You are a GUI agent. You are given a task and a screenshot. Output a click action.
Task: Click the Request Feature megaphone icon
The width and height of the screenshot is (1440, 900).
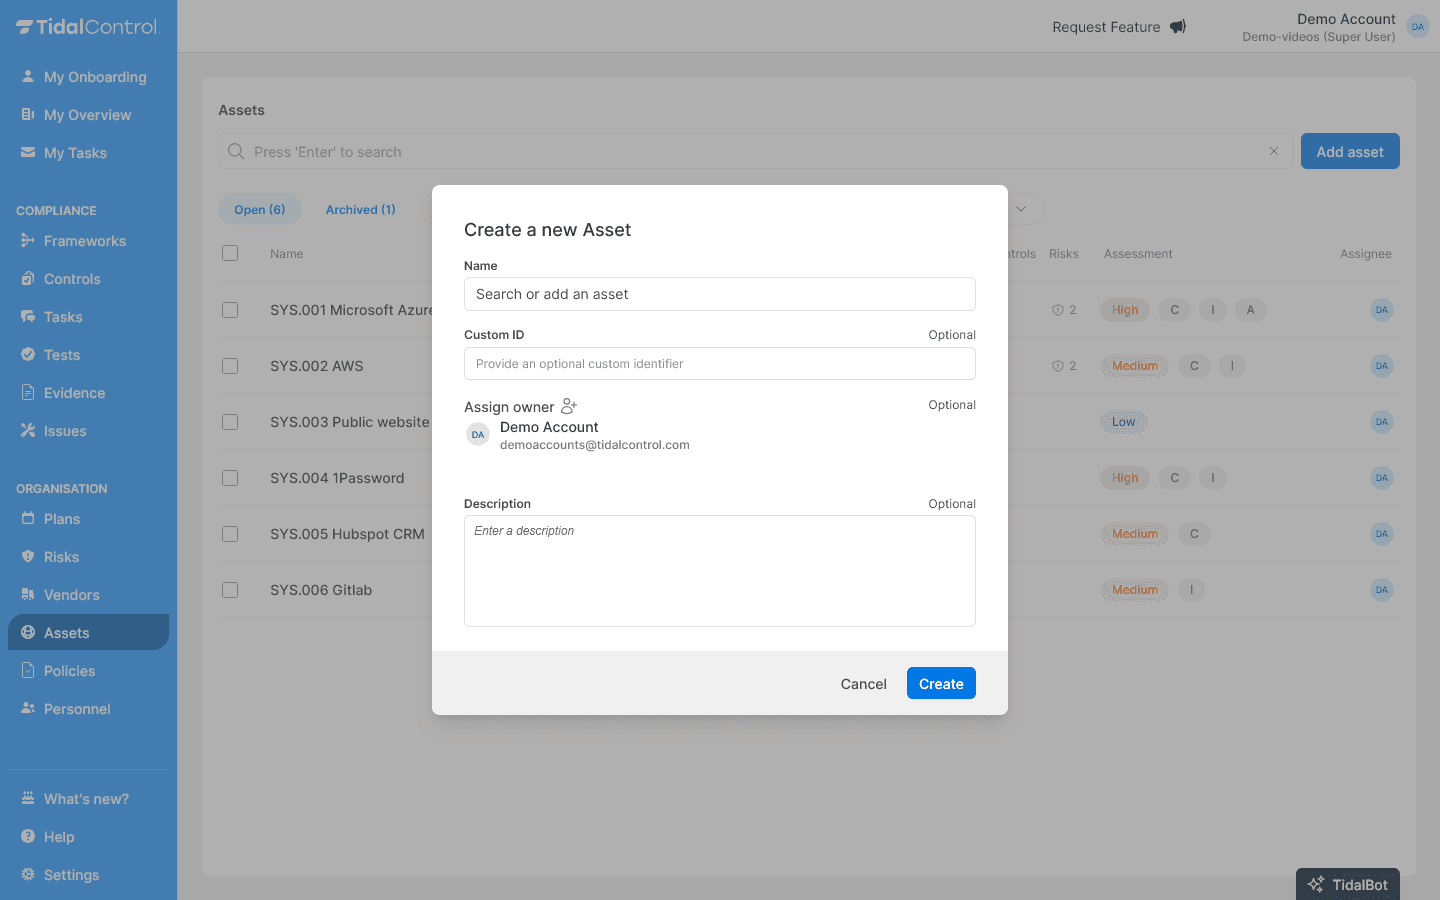1177,26
